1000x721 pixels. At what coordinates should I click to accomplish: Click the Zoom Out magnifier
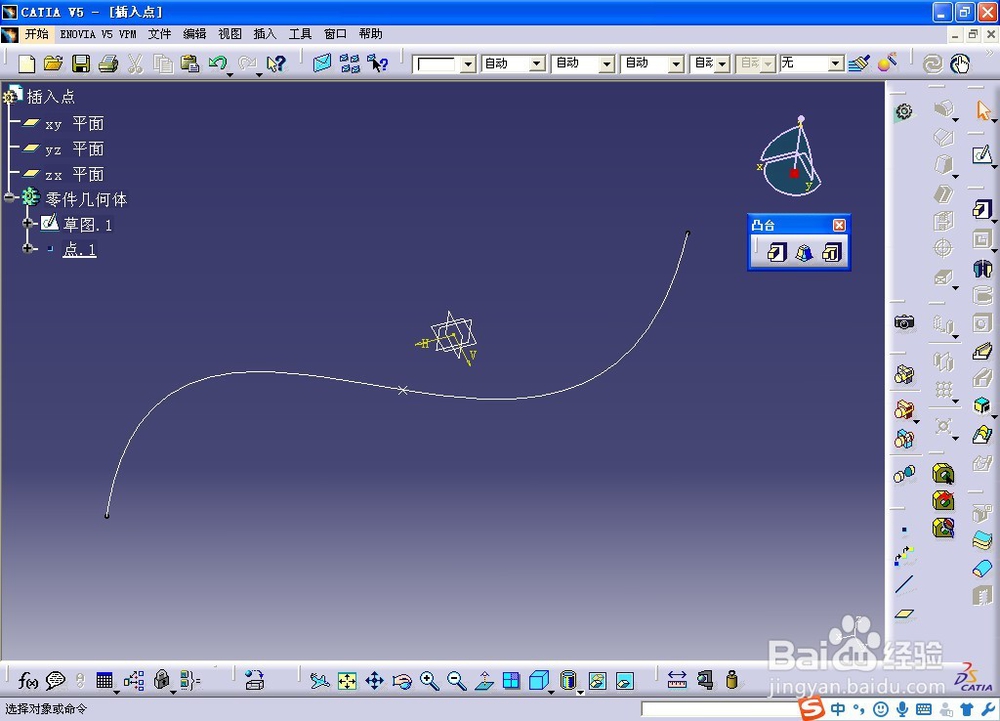[457, 681]
